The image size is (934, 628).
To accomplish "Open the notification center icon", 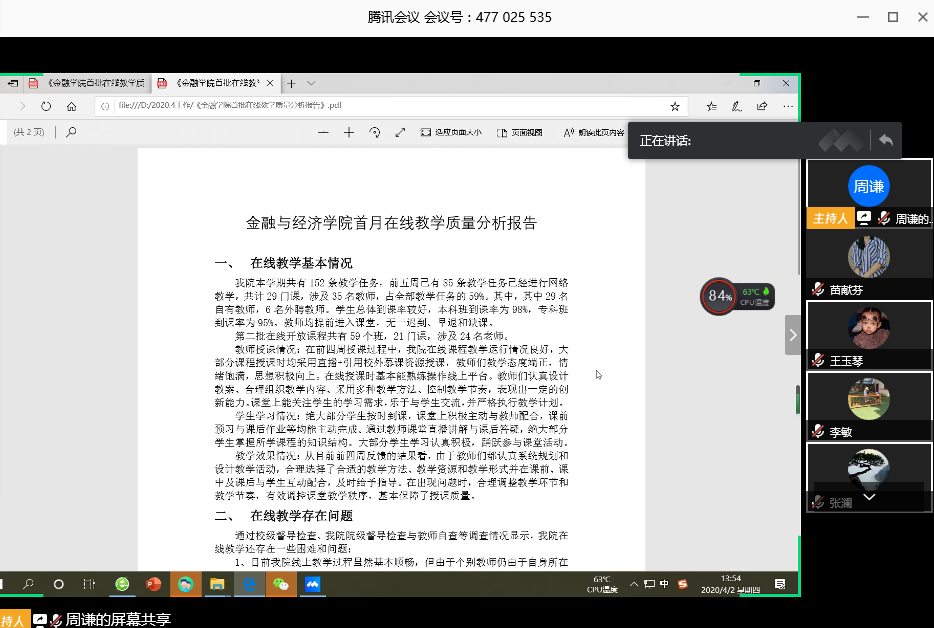I will coord(780,584).
